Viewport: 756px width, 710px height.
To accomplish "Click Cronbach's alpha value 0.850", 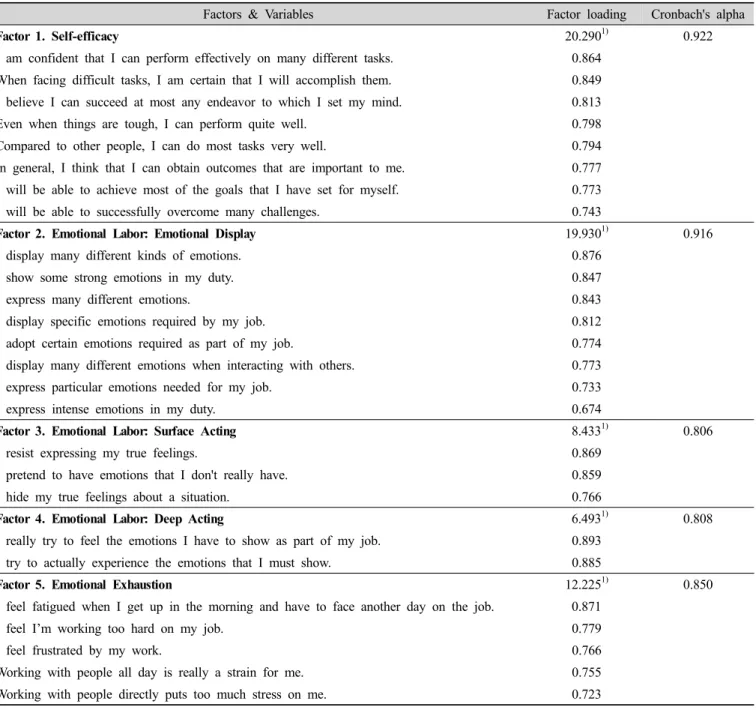I will [698, 585].
